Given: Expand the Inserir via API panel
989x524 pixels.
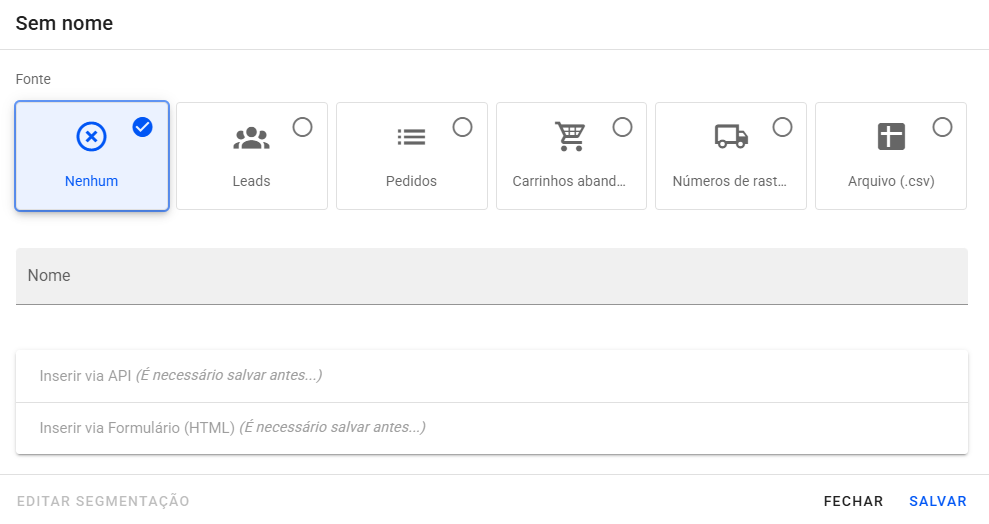Looking at the screenshot, I should (491, 376).
